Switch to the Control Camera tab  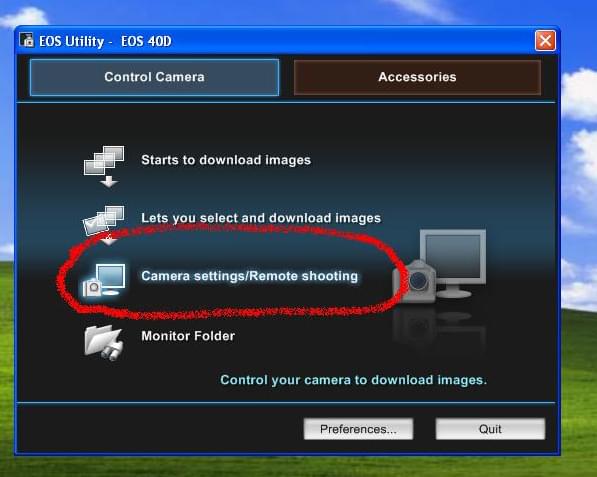click(x=154, y=77)
